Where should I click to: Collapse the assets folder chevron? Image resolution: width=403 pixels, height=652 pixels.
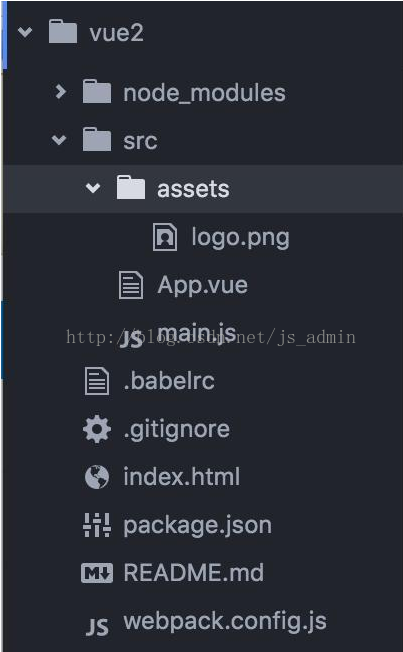(93, 188)
